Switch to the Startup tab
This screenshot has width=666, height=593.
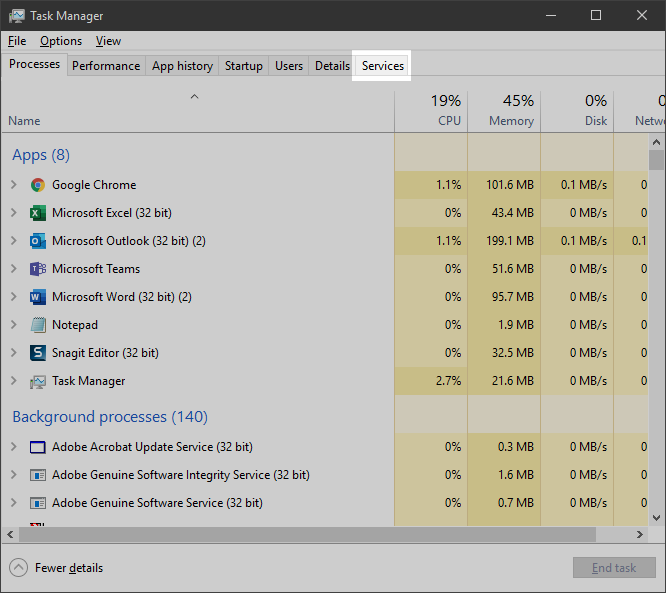pos(243,66)
